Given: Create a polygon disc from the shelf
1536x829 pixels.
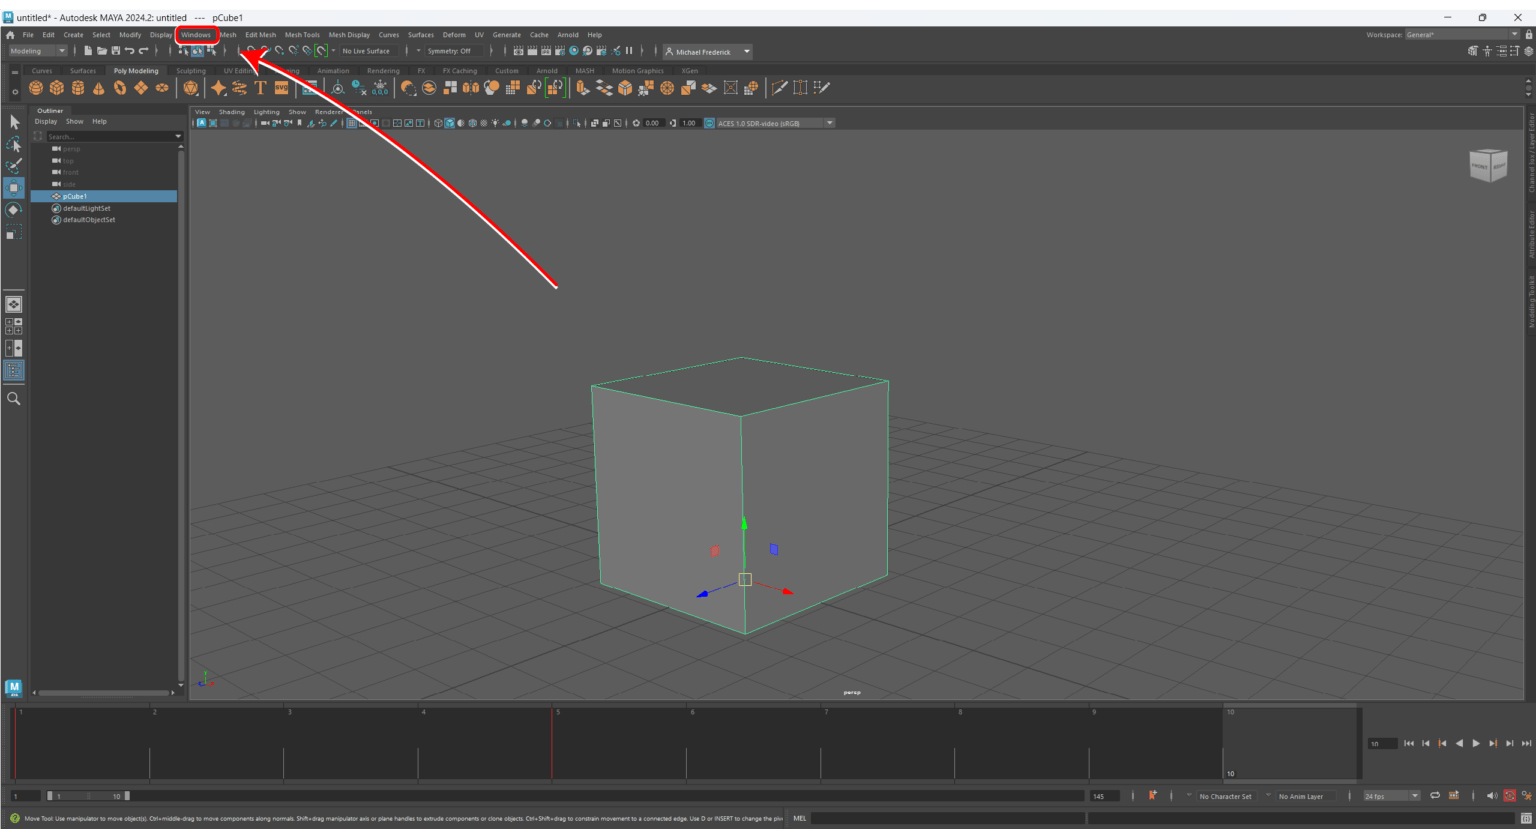Looking at the screenshot, I should 162,88.
